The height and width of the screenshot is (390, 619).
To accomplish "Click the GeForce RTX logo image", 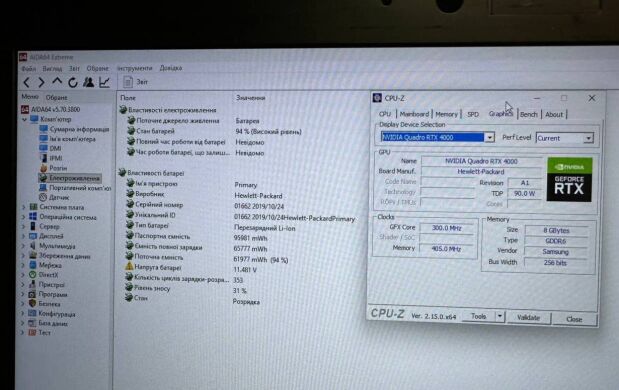I will (x=569, y=180).
